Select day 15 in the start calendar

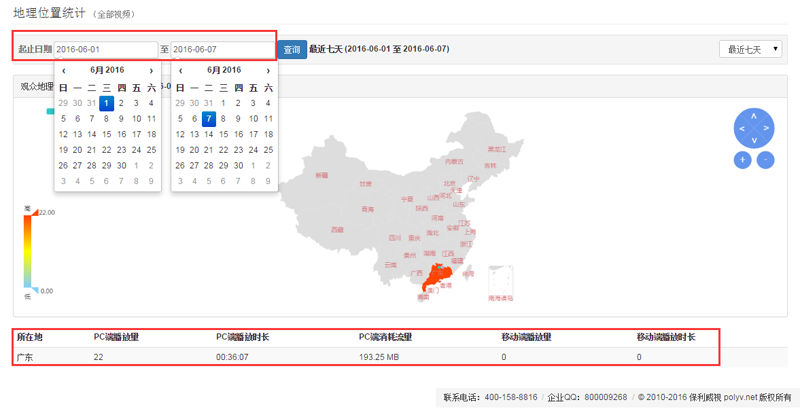pyautogui.click(x=107, y=134)
